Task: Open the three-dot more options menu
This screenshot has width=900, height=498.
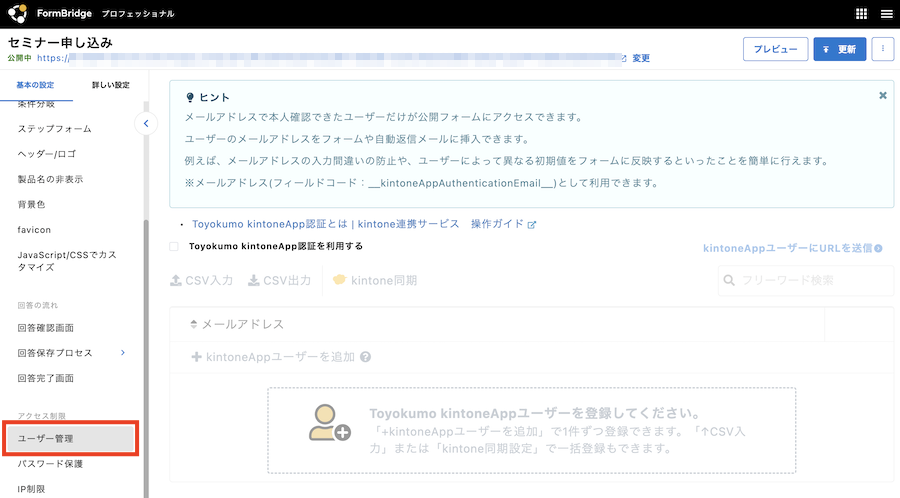Action: pos(882,49)
